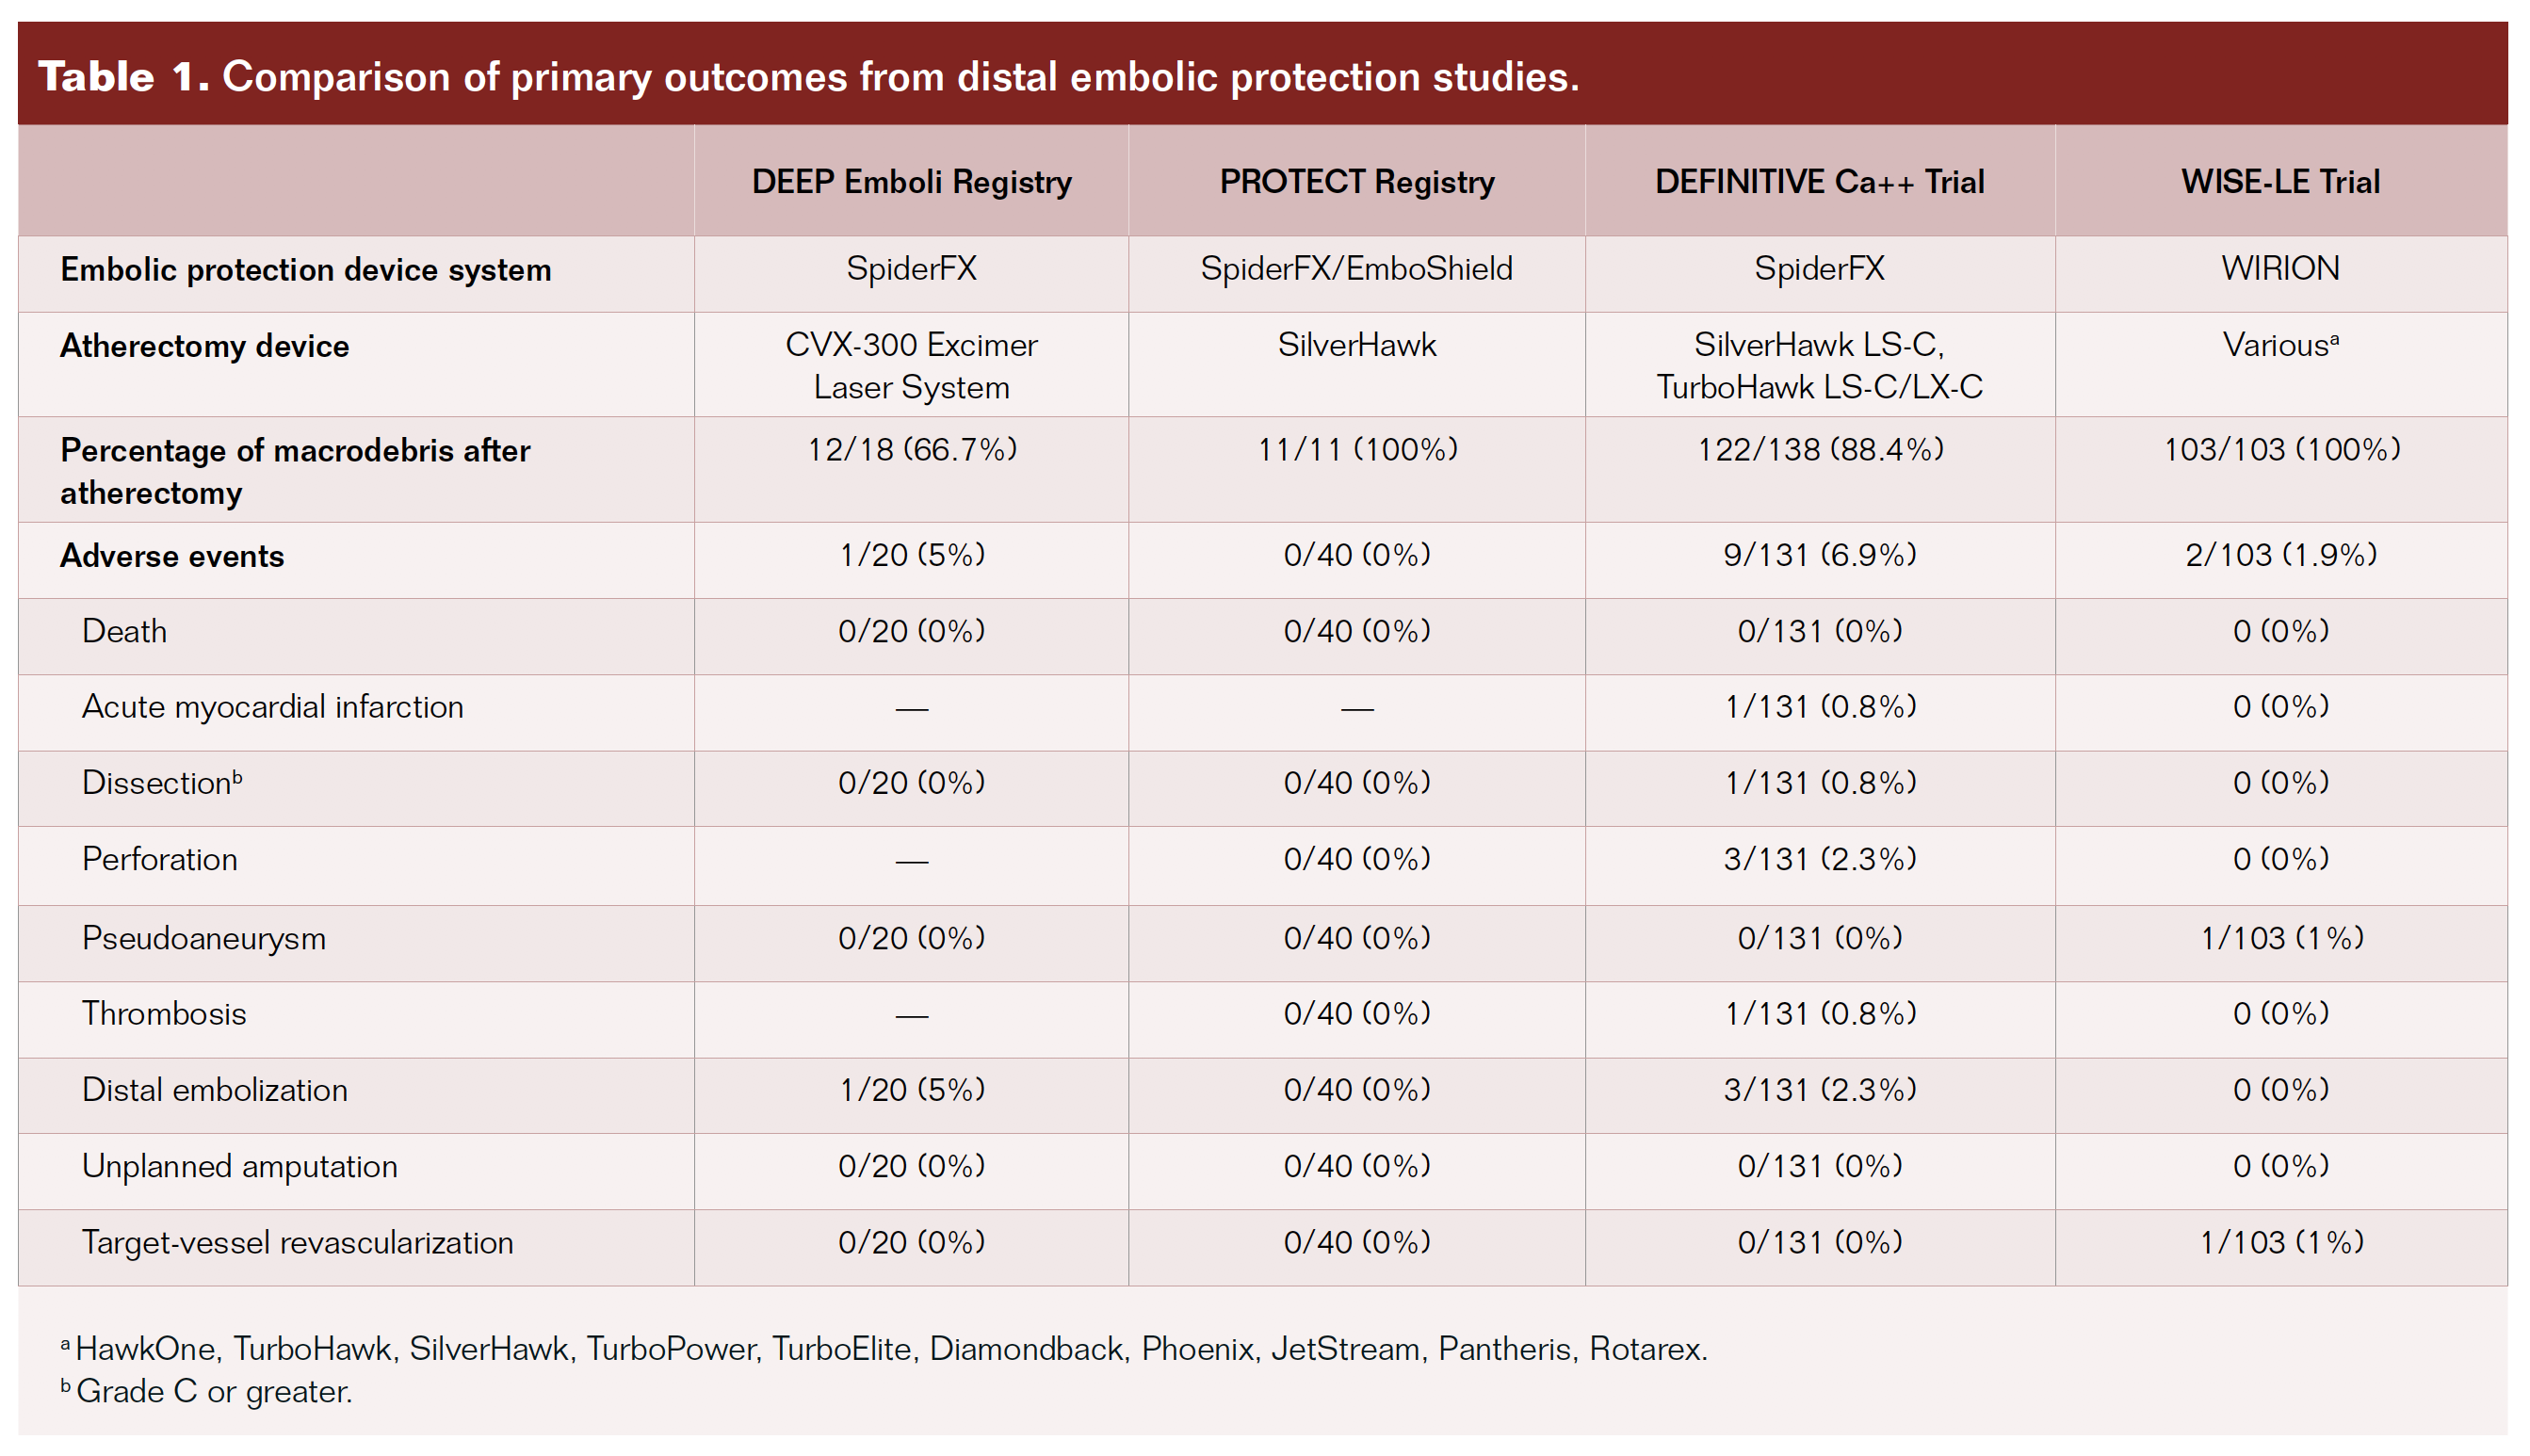The image size is (2530, 1456).
Task: Click the CVX-300 Excimer Laser System cell
Action: point(911,366)
